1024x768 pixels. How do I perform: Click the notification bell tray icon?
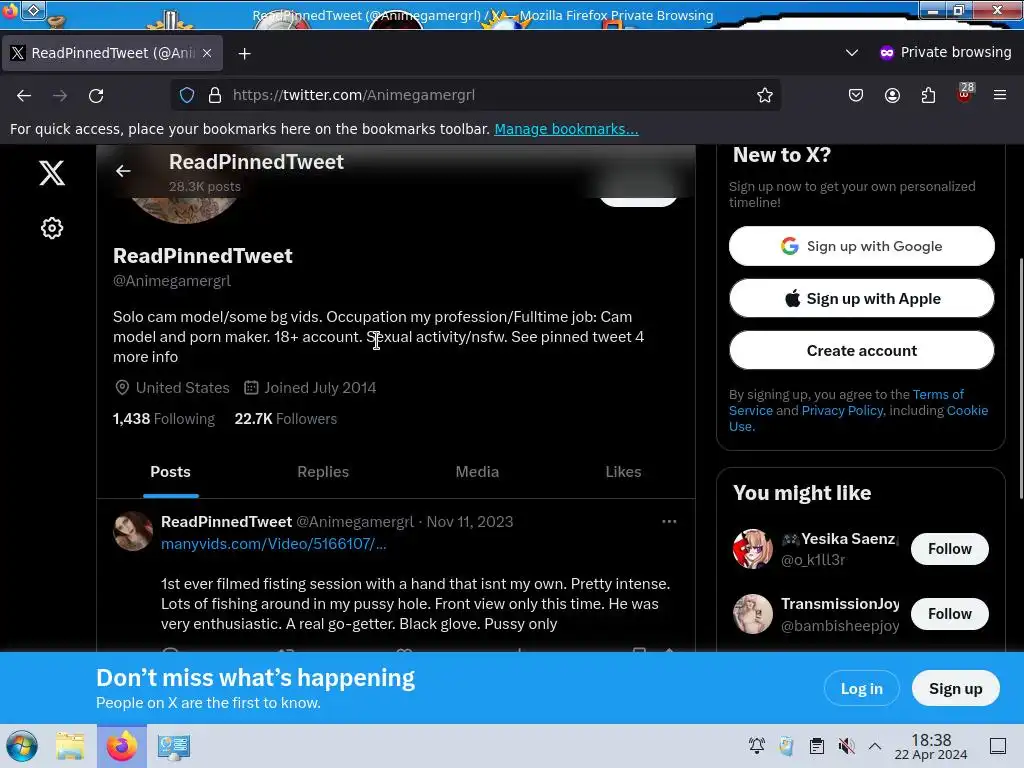[x=757, y=746]
